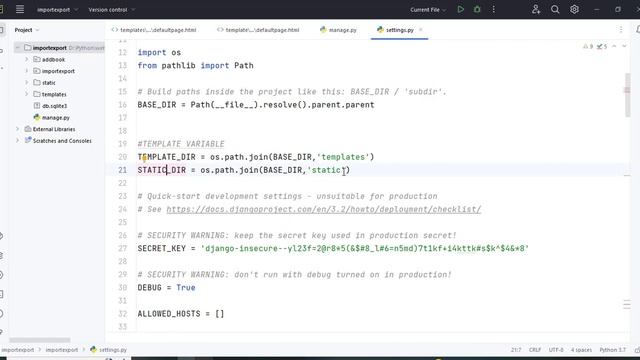The image size is (640, 360).
Task: Select the addbook folder in project tree
Action: click(x=53, y=60)
